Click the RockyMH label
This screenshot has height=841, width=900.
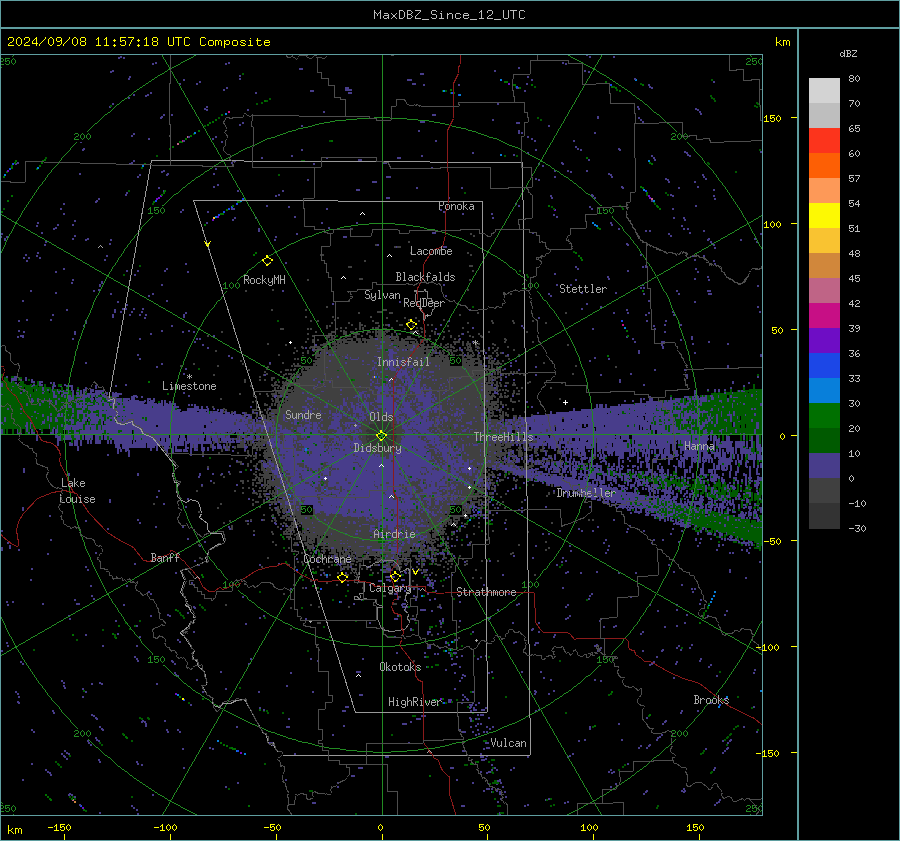point(264,280)
